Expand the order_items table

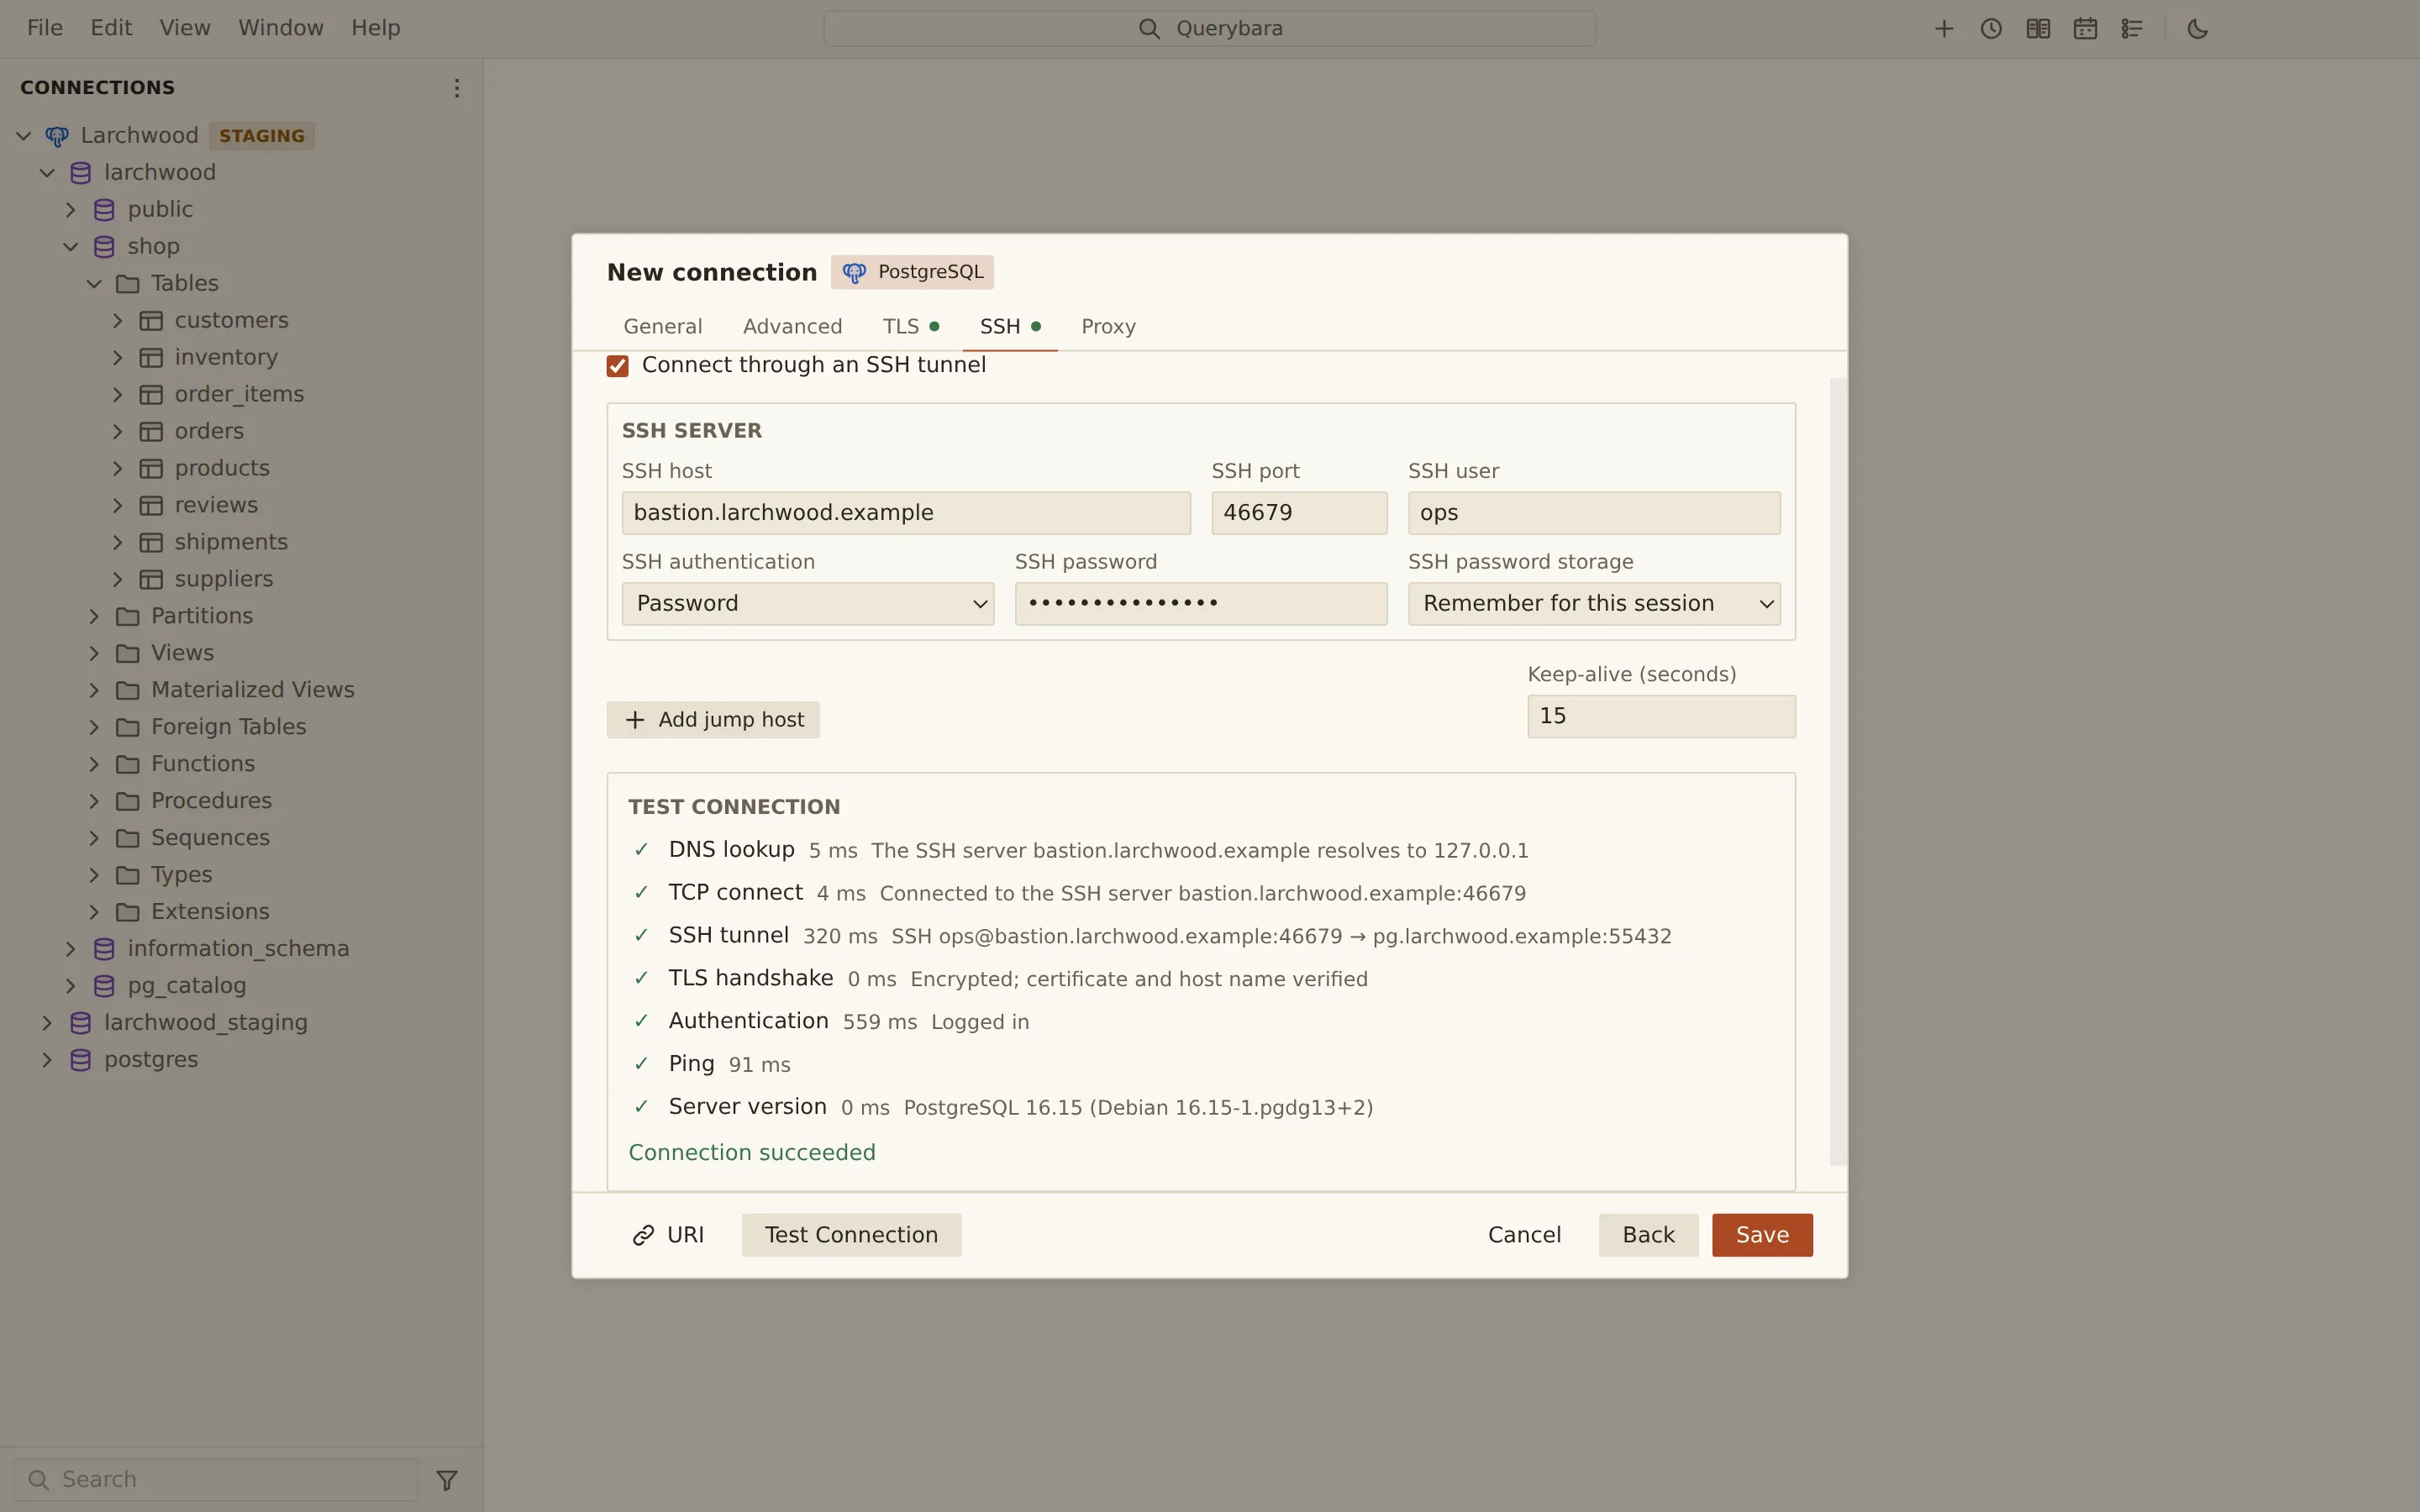coord(118,395)
